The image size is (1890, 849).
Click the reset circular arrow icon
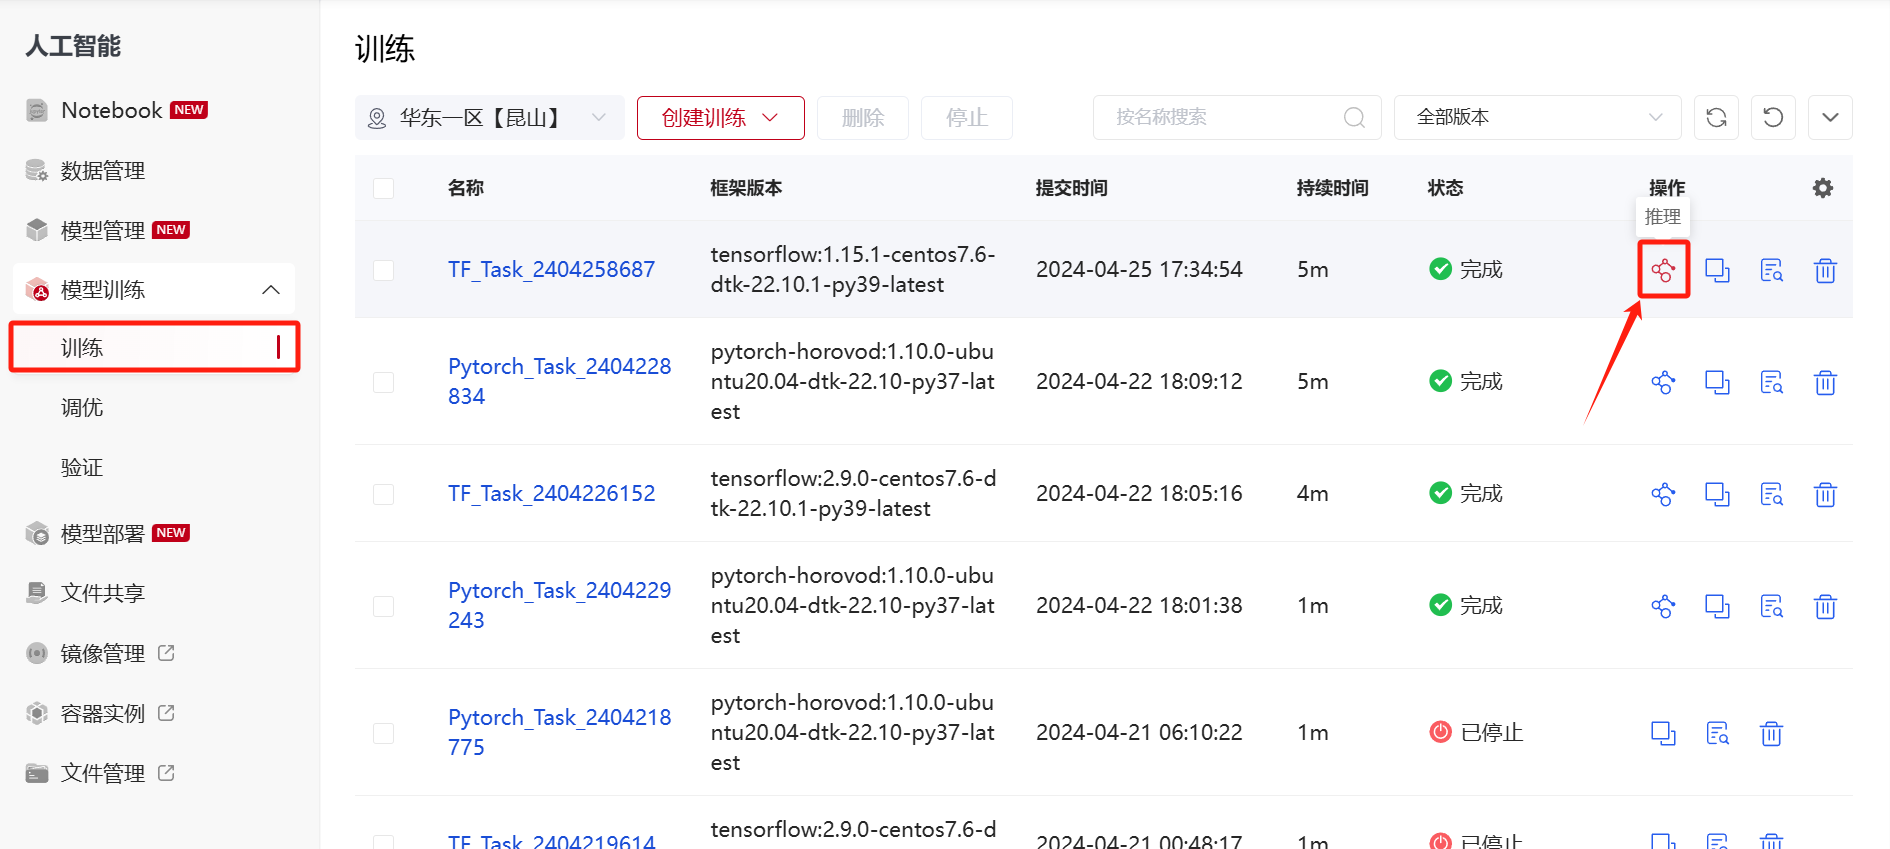point(1773,118)
